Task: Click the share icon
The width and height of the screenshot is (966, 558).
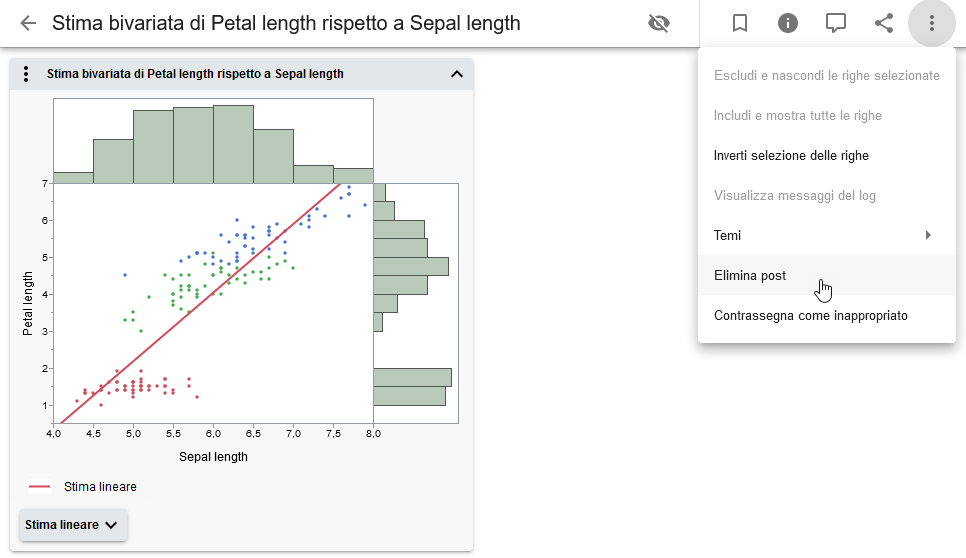Action: pos(884,23)
